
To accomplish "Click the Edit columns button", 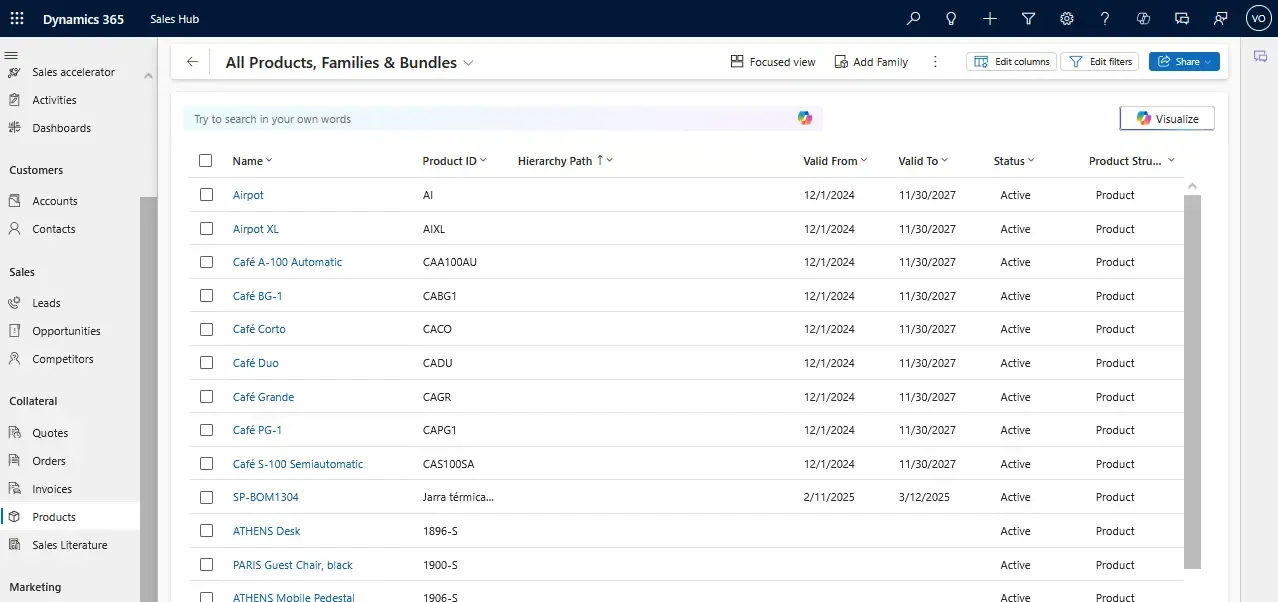I will [x=1012, y=62].
